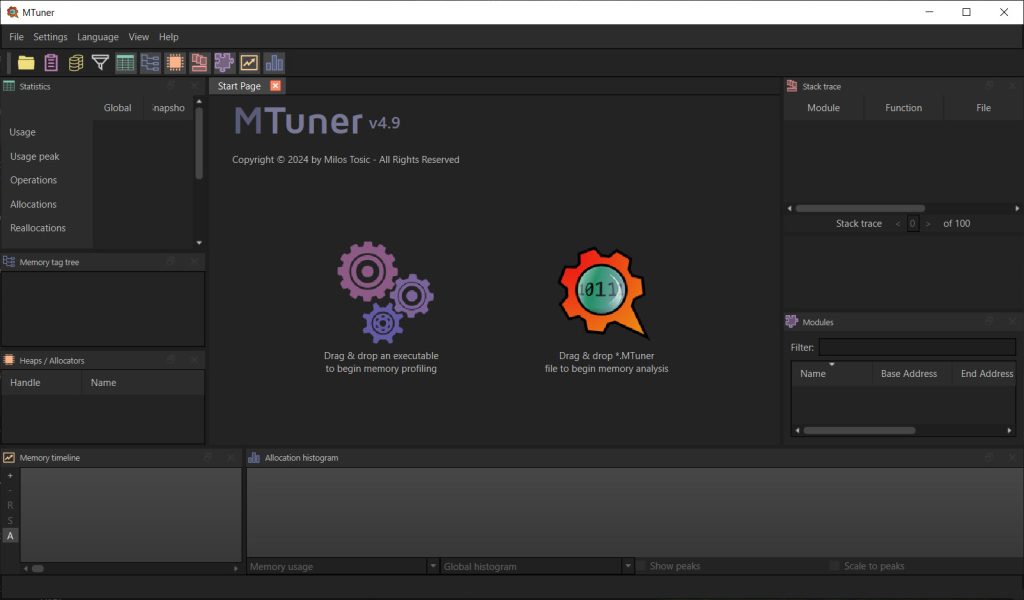This screenshot has height=600, width=1024.
Task: Click the white funnel filter toolbar icon
Action: [101, 63]
